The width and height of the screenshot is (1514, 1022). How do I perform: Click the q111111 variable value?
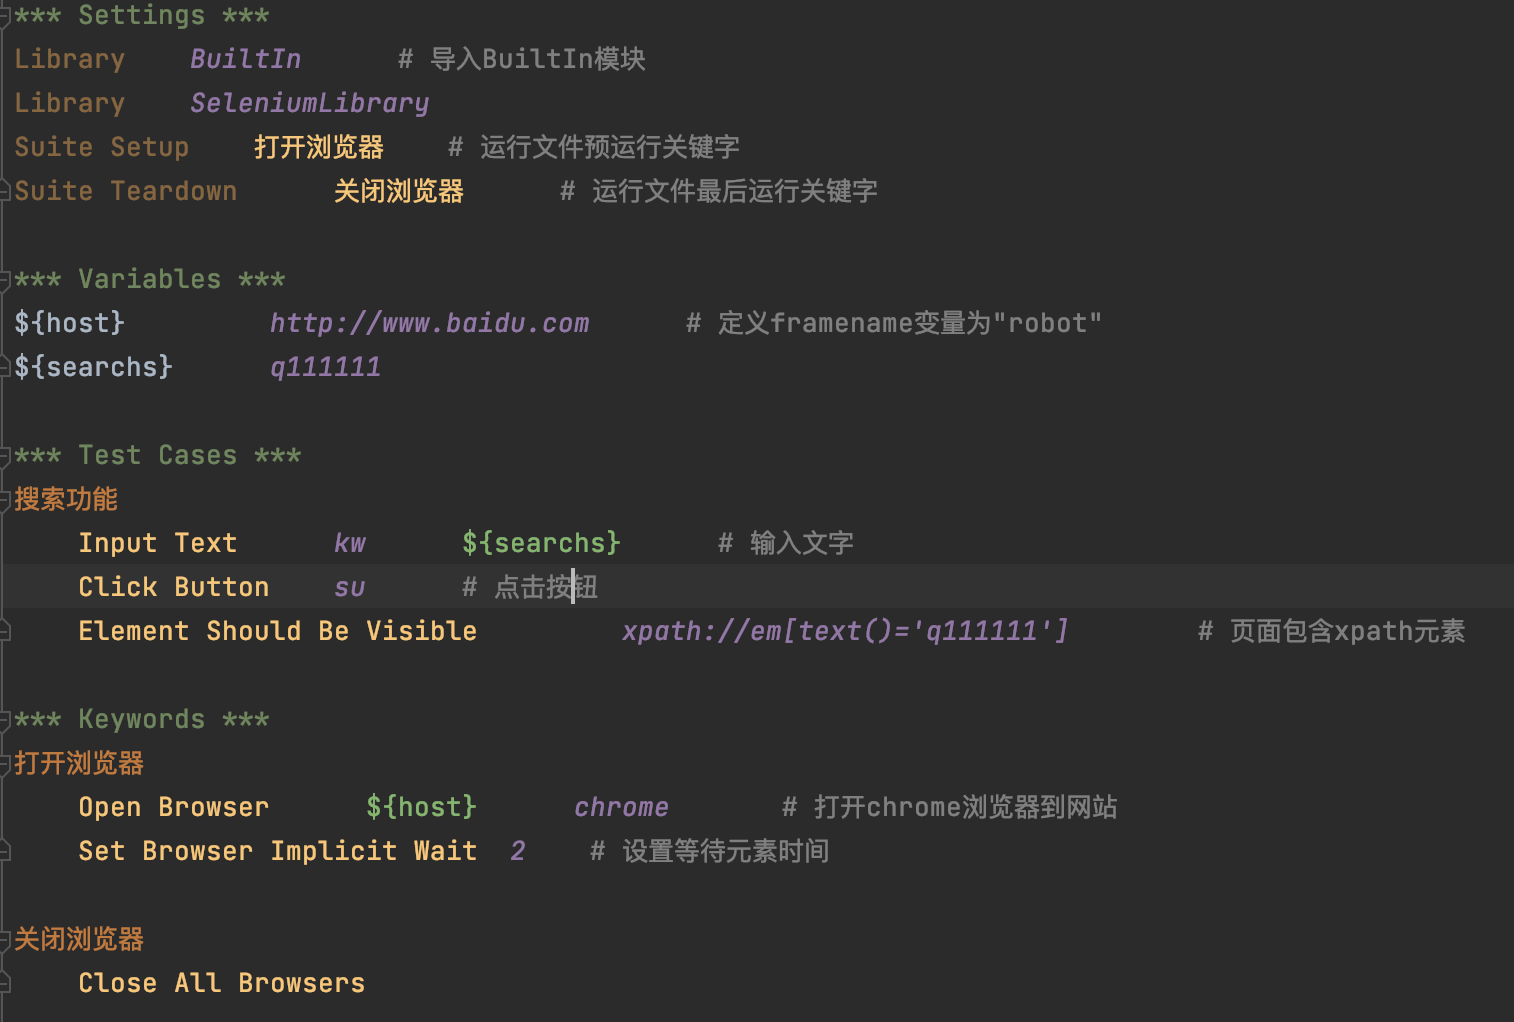coord(325,367)
